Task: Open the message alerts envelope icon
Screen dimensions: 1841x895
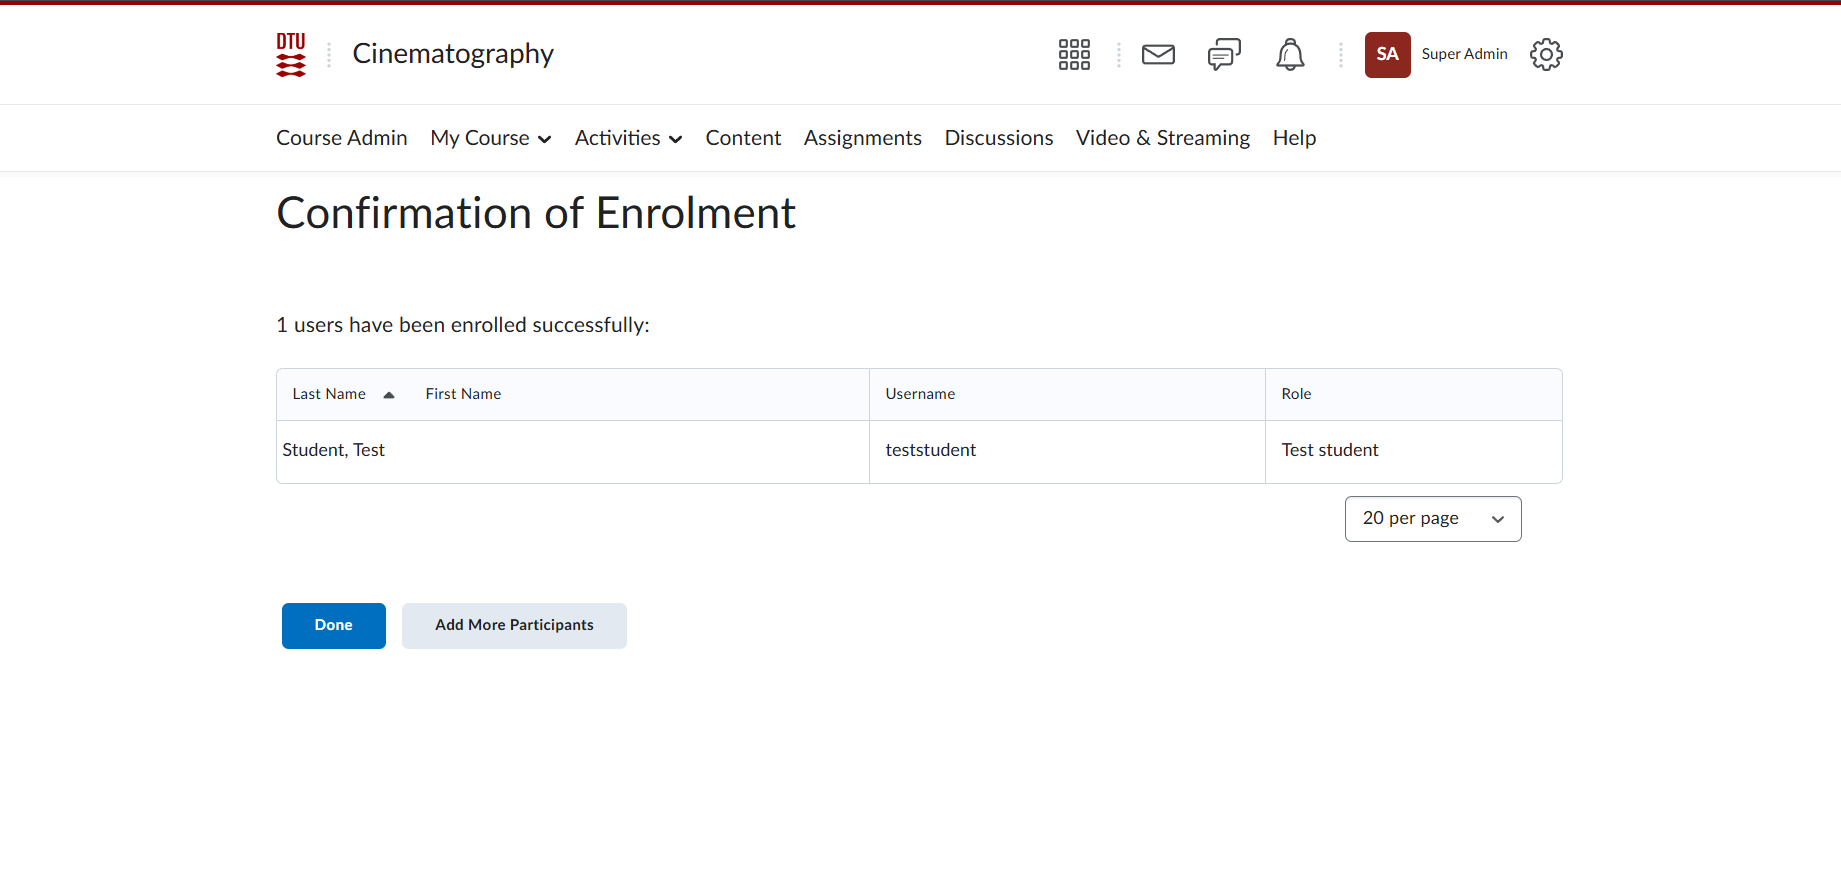Action: click(x=1158, y=54)
